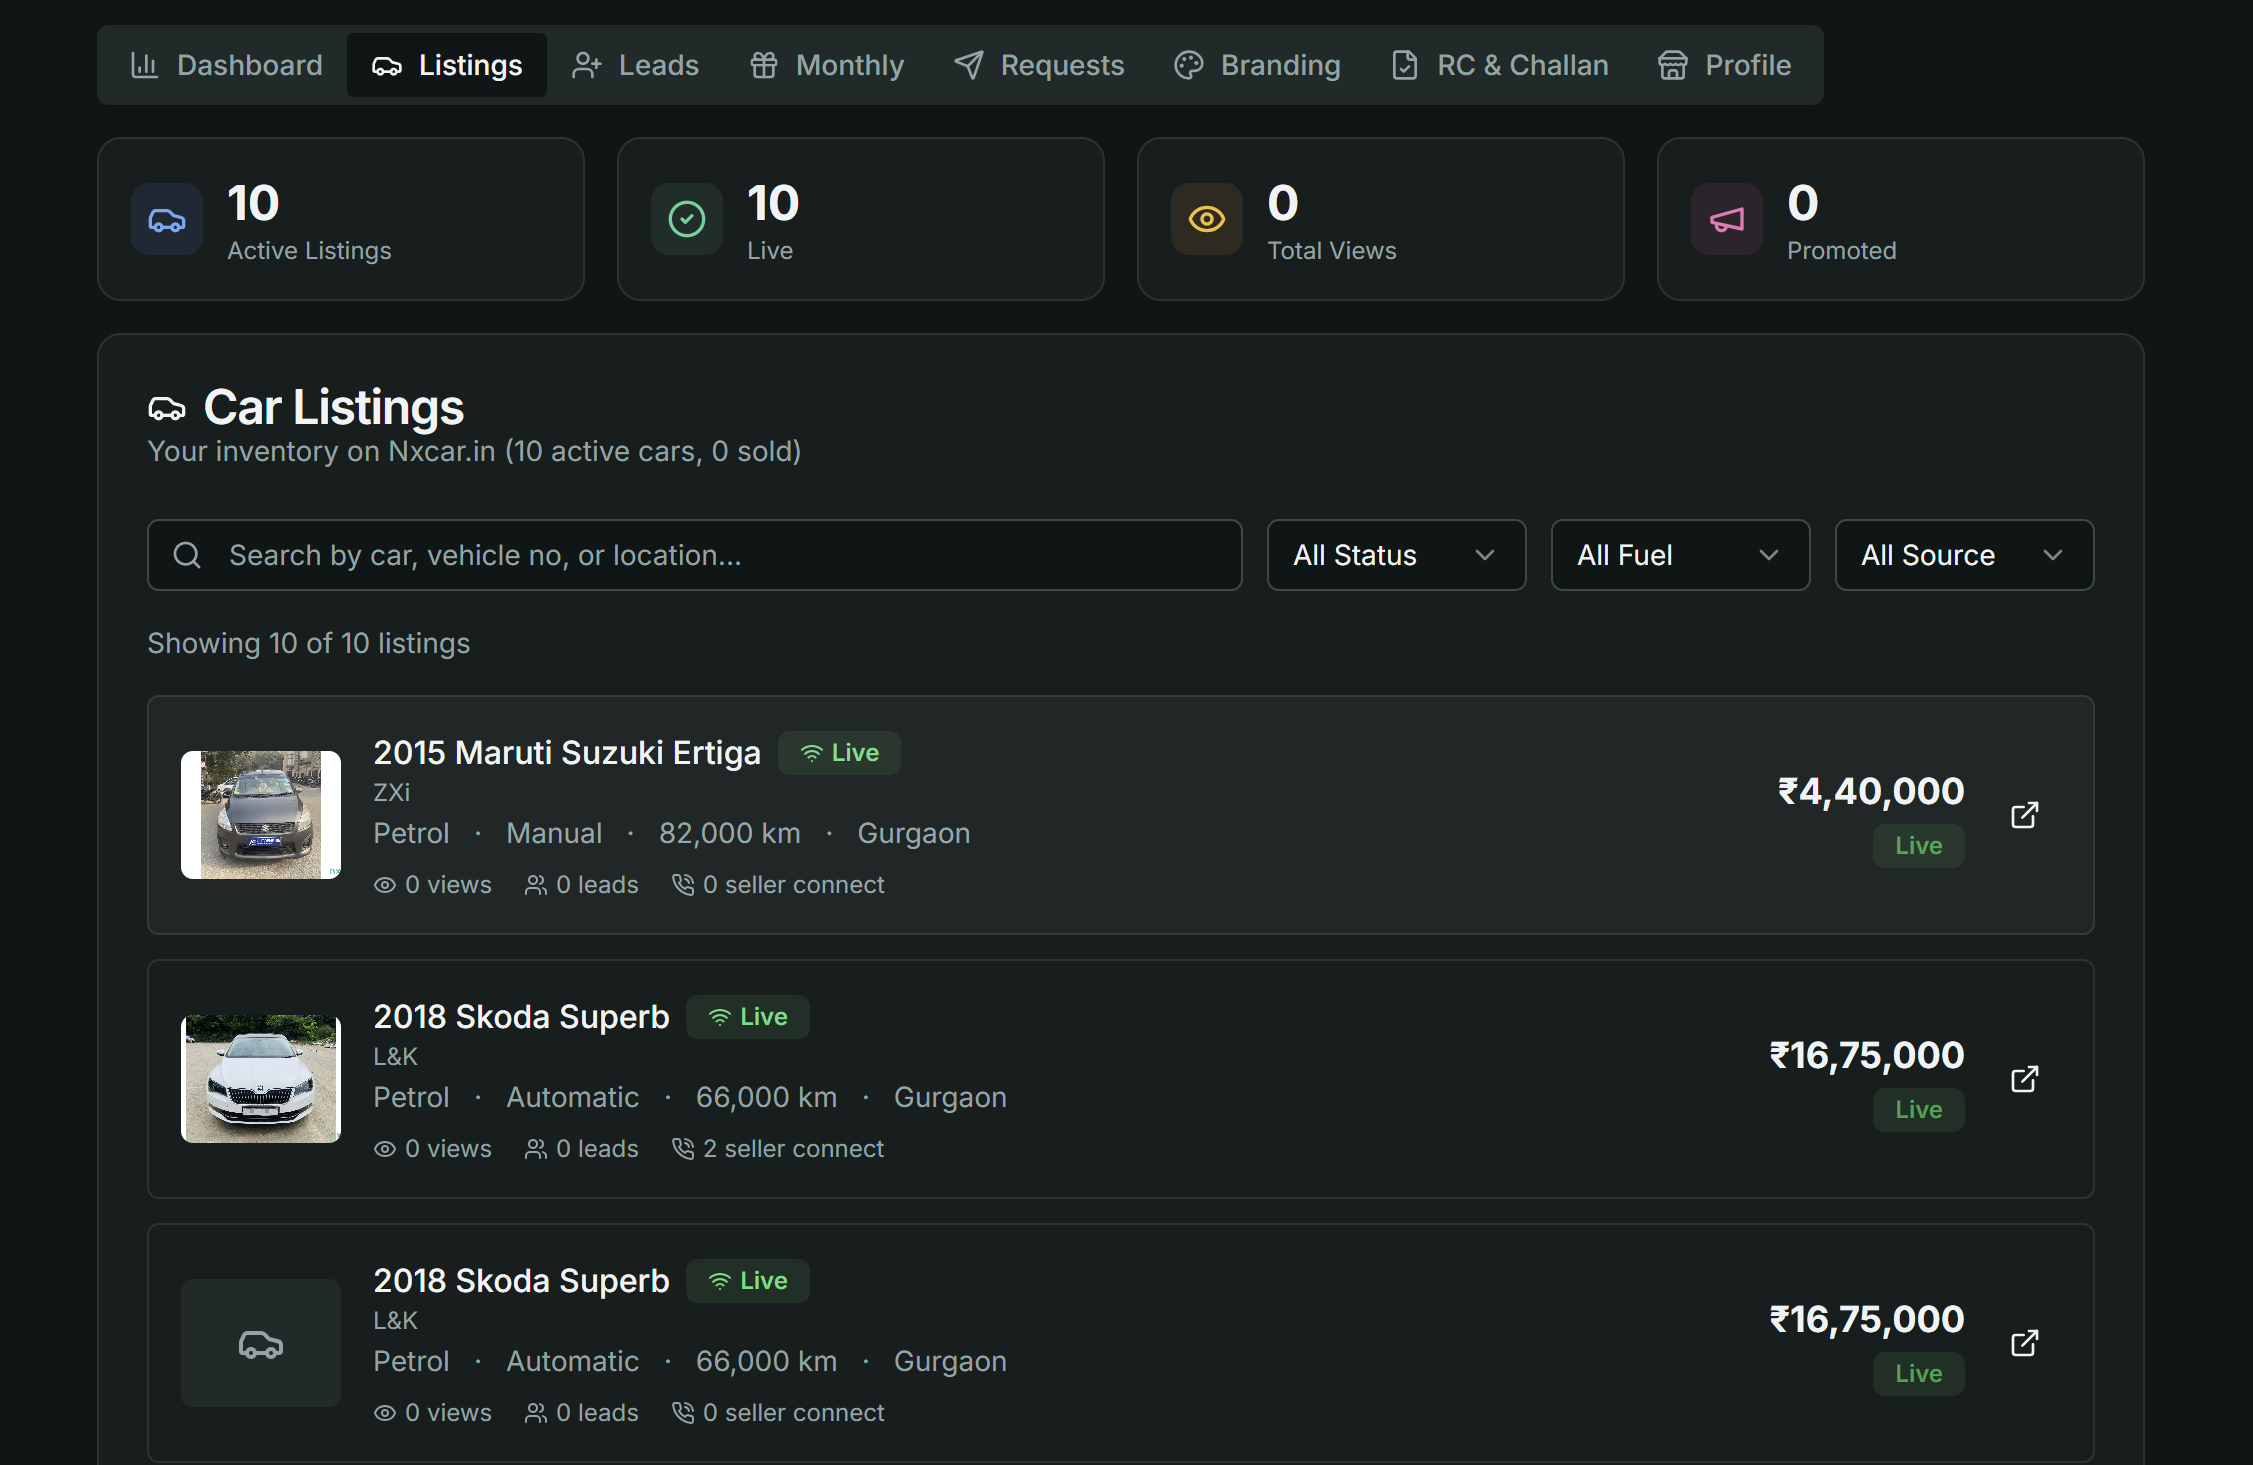Open the All Fuel dropdown
This screenshot has height=1465, width=2253.
coord(1680,555)
